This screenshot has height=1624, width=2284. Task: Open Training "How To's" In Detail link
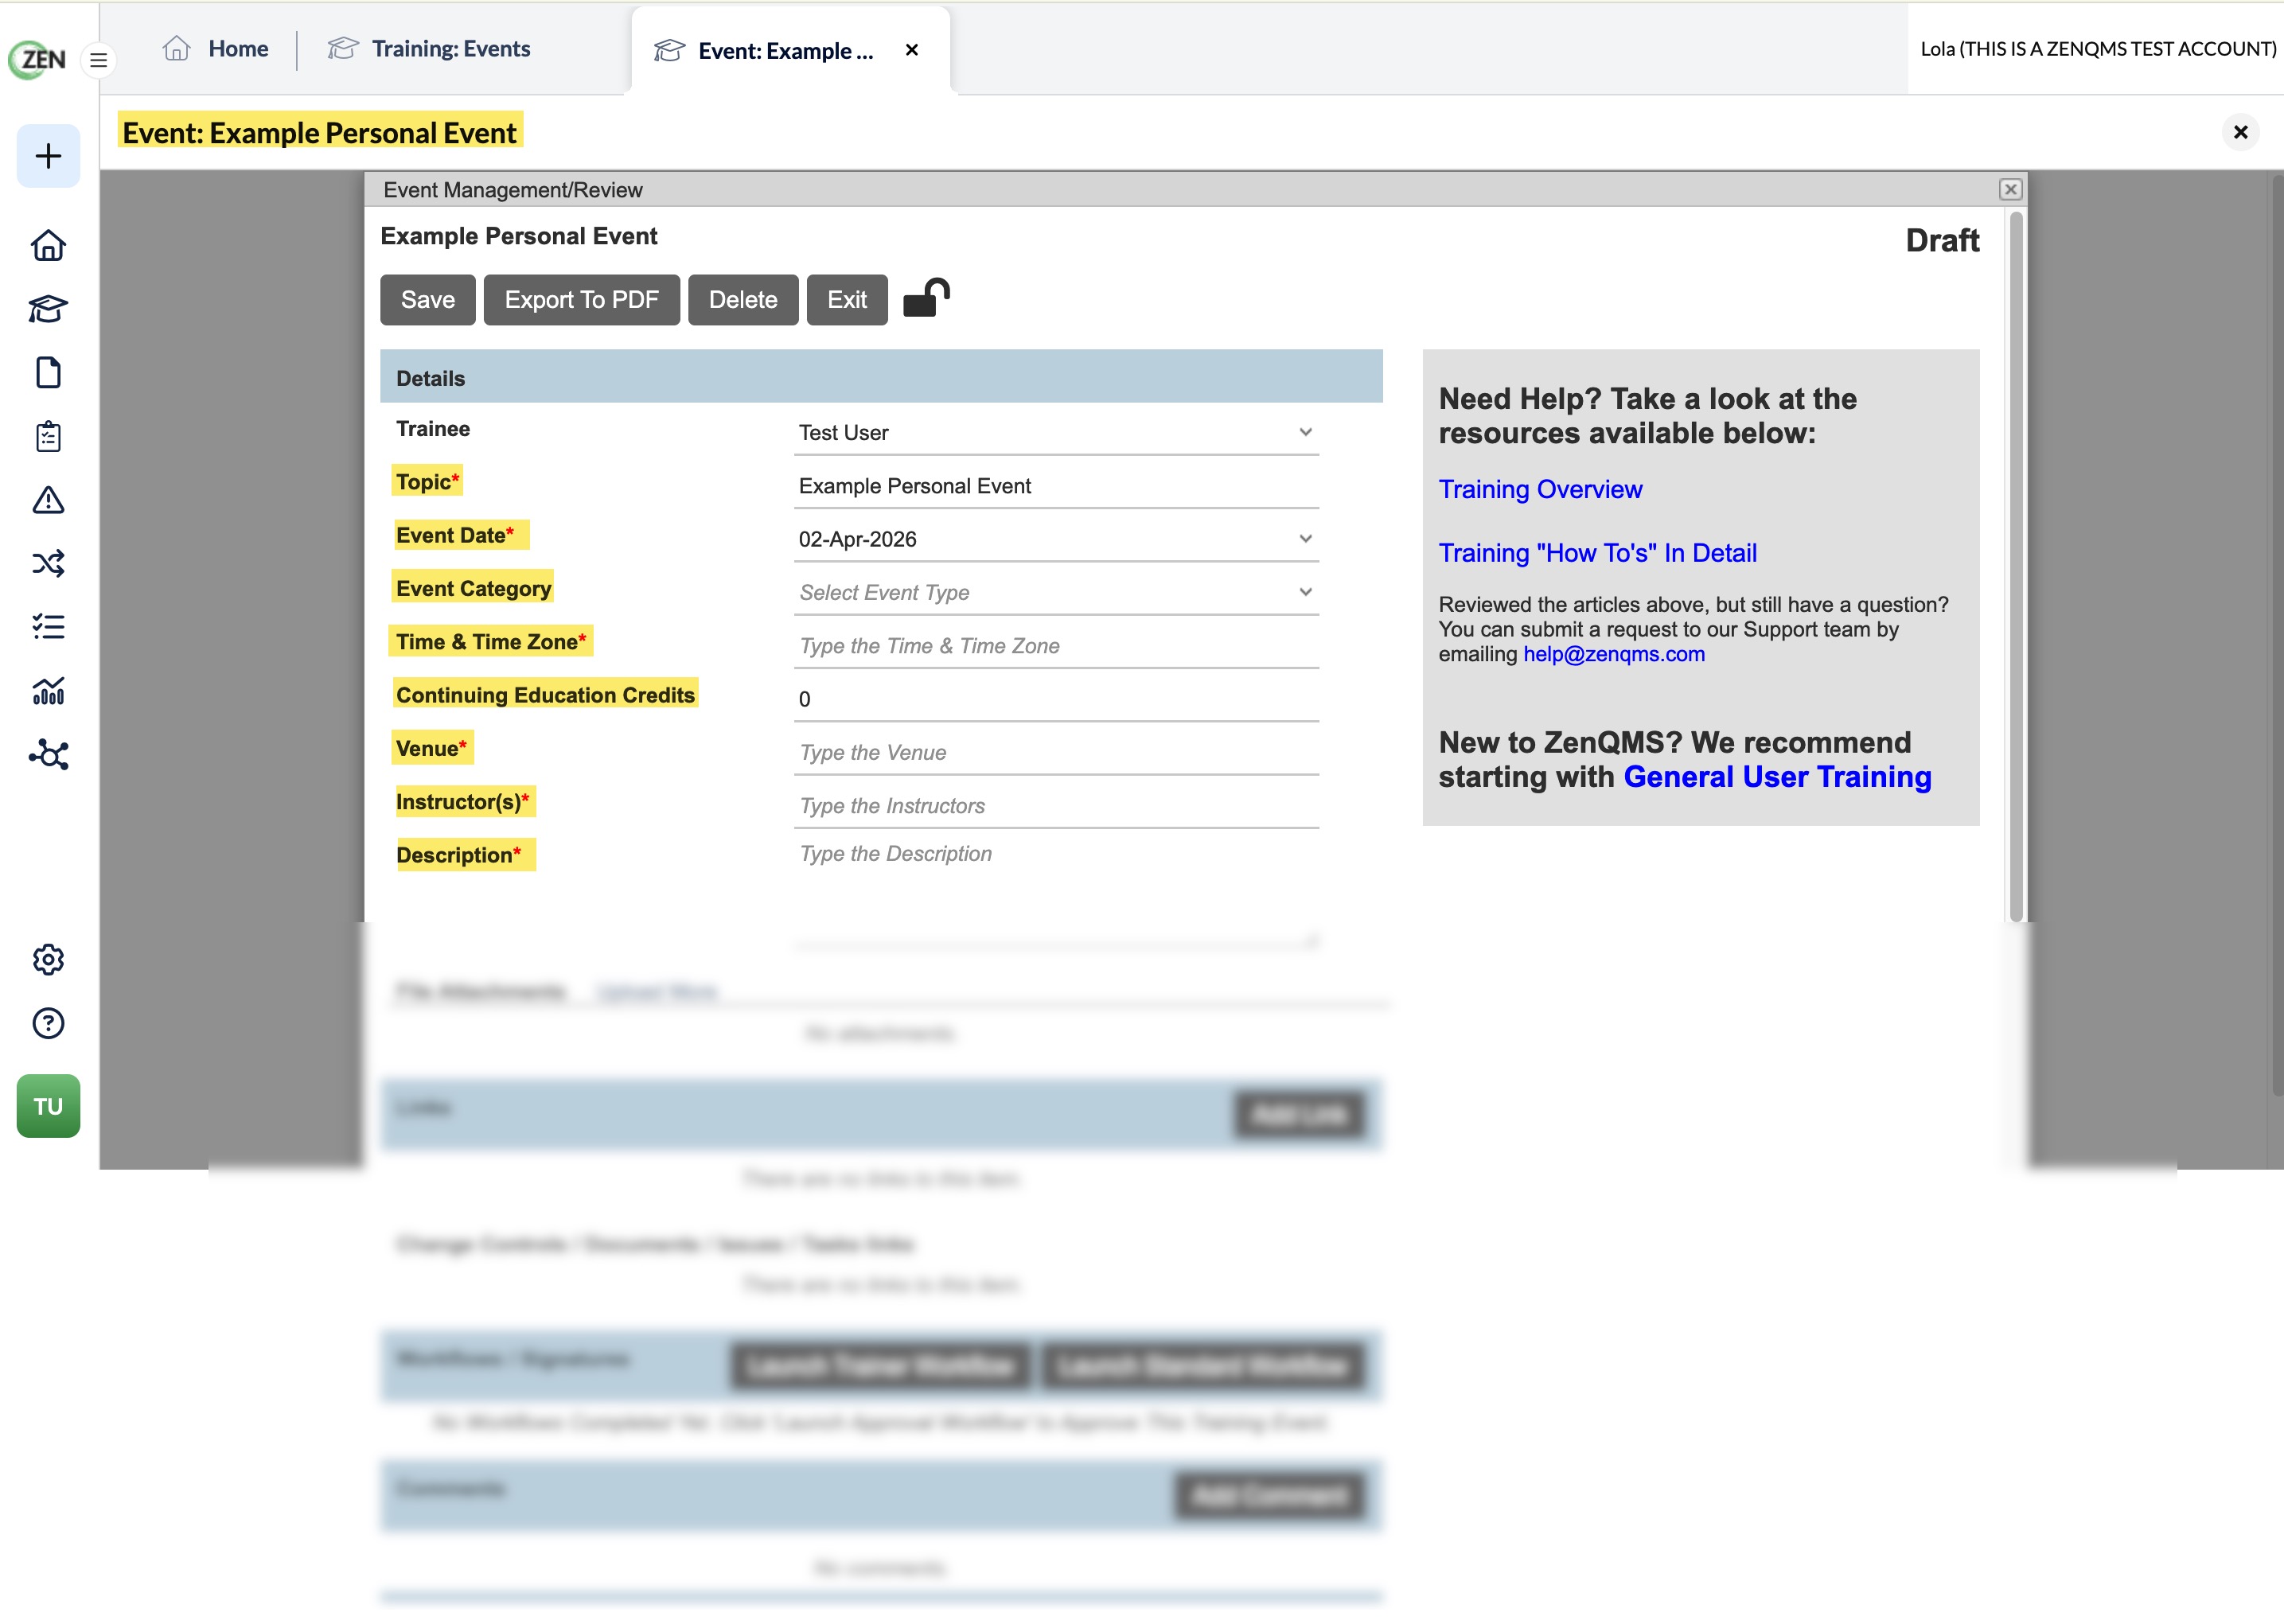(1597, 553)
